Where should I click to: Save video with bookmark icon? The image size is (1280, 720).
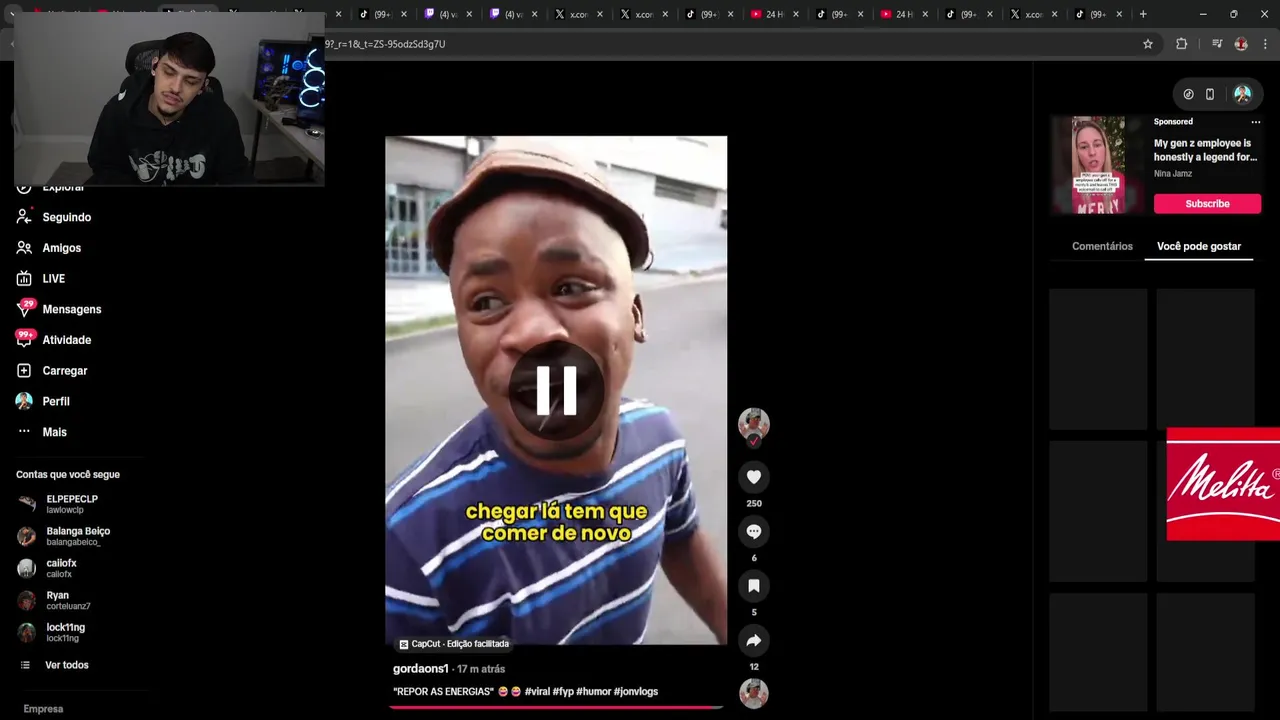754,585
